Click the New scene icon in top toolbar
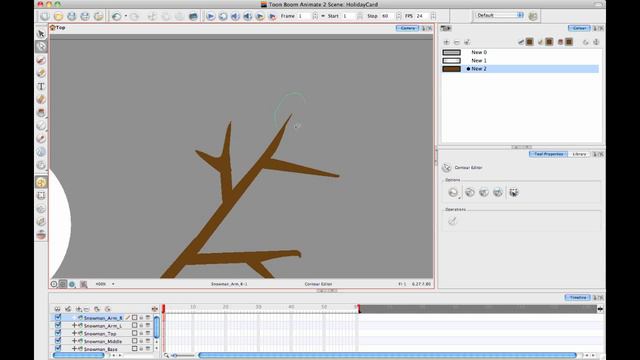640x360 pixels. [44, 16]
